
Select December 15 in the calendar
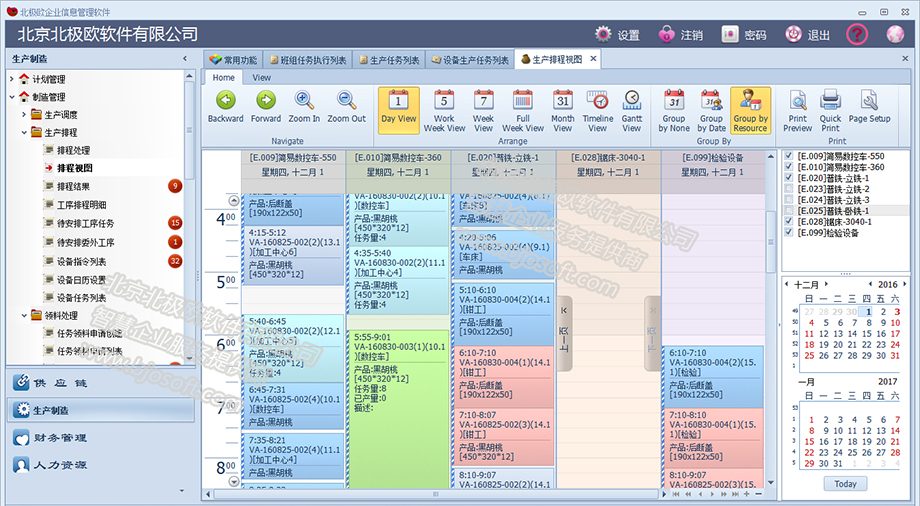coord(866,333)
